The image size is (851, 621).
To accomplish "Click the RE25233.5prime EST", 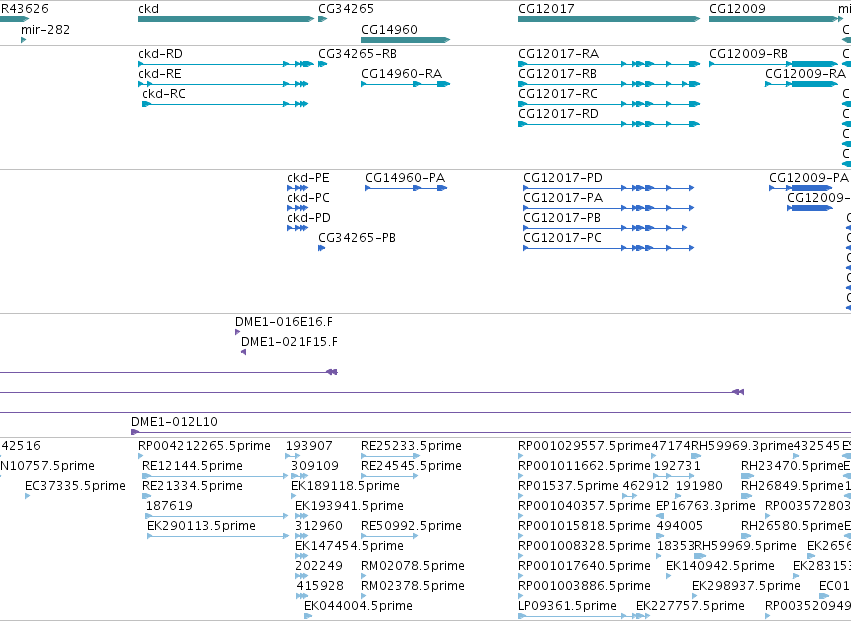I will click(391, 456).
